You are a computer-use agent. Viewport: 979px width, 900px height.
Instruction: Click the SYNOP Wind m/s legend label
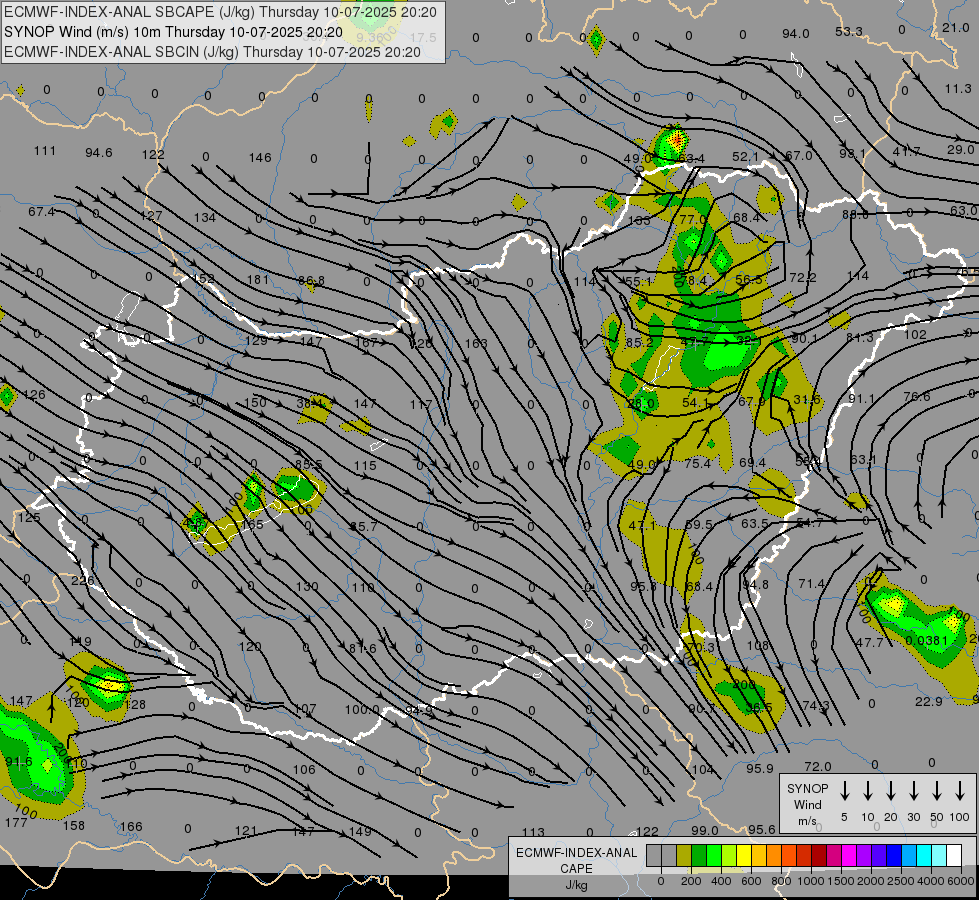[807, 804]
